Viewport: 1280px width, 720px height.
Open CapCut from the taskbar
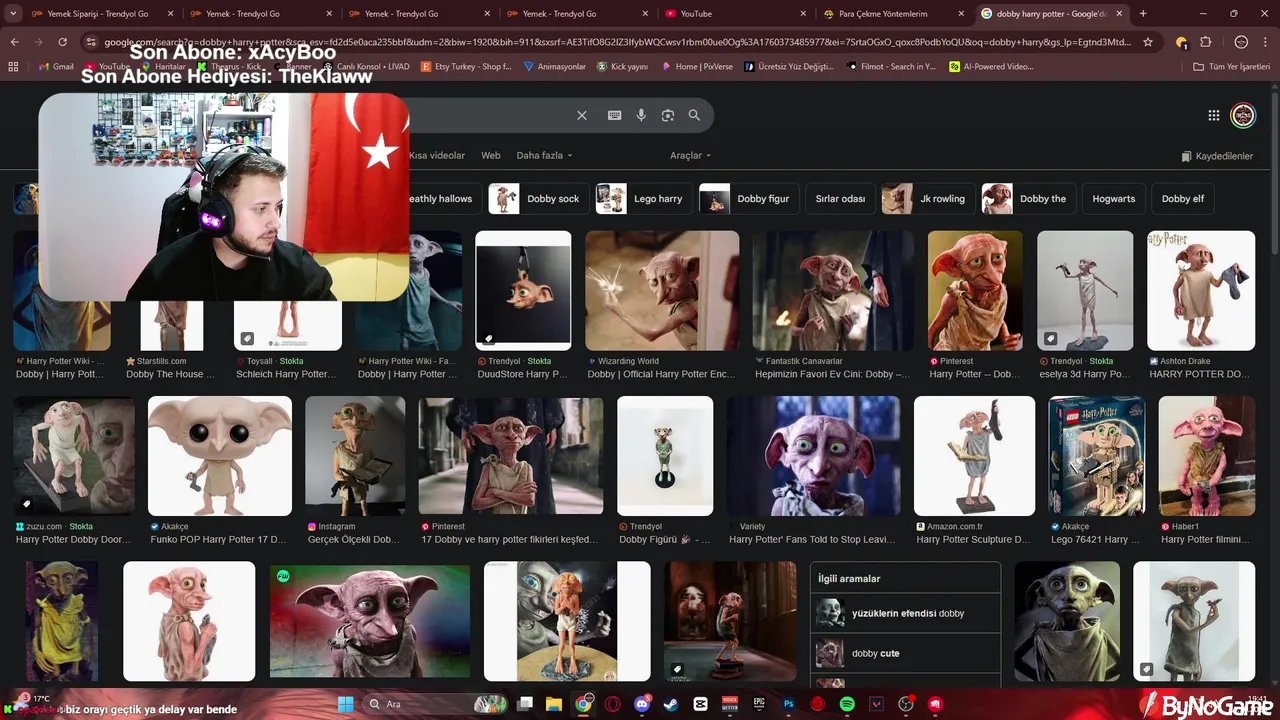click(700, 704)
